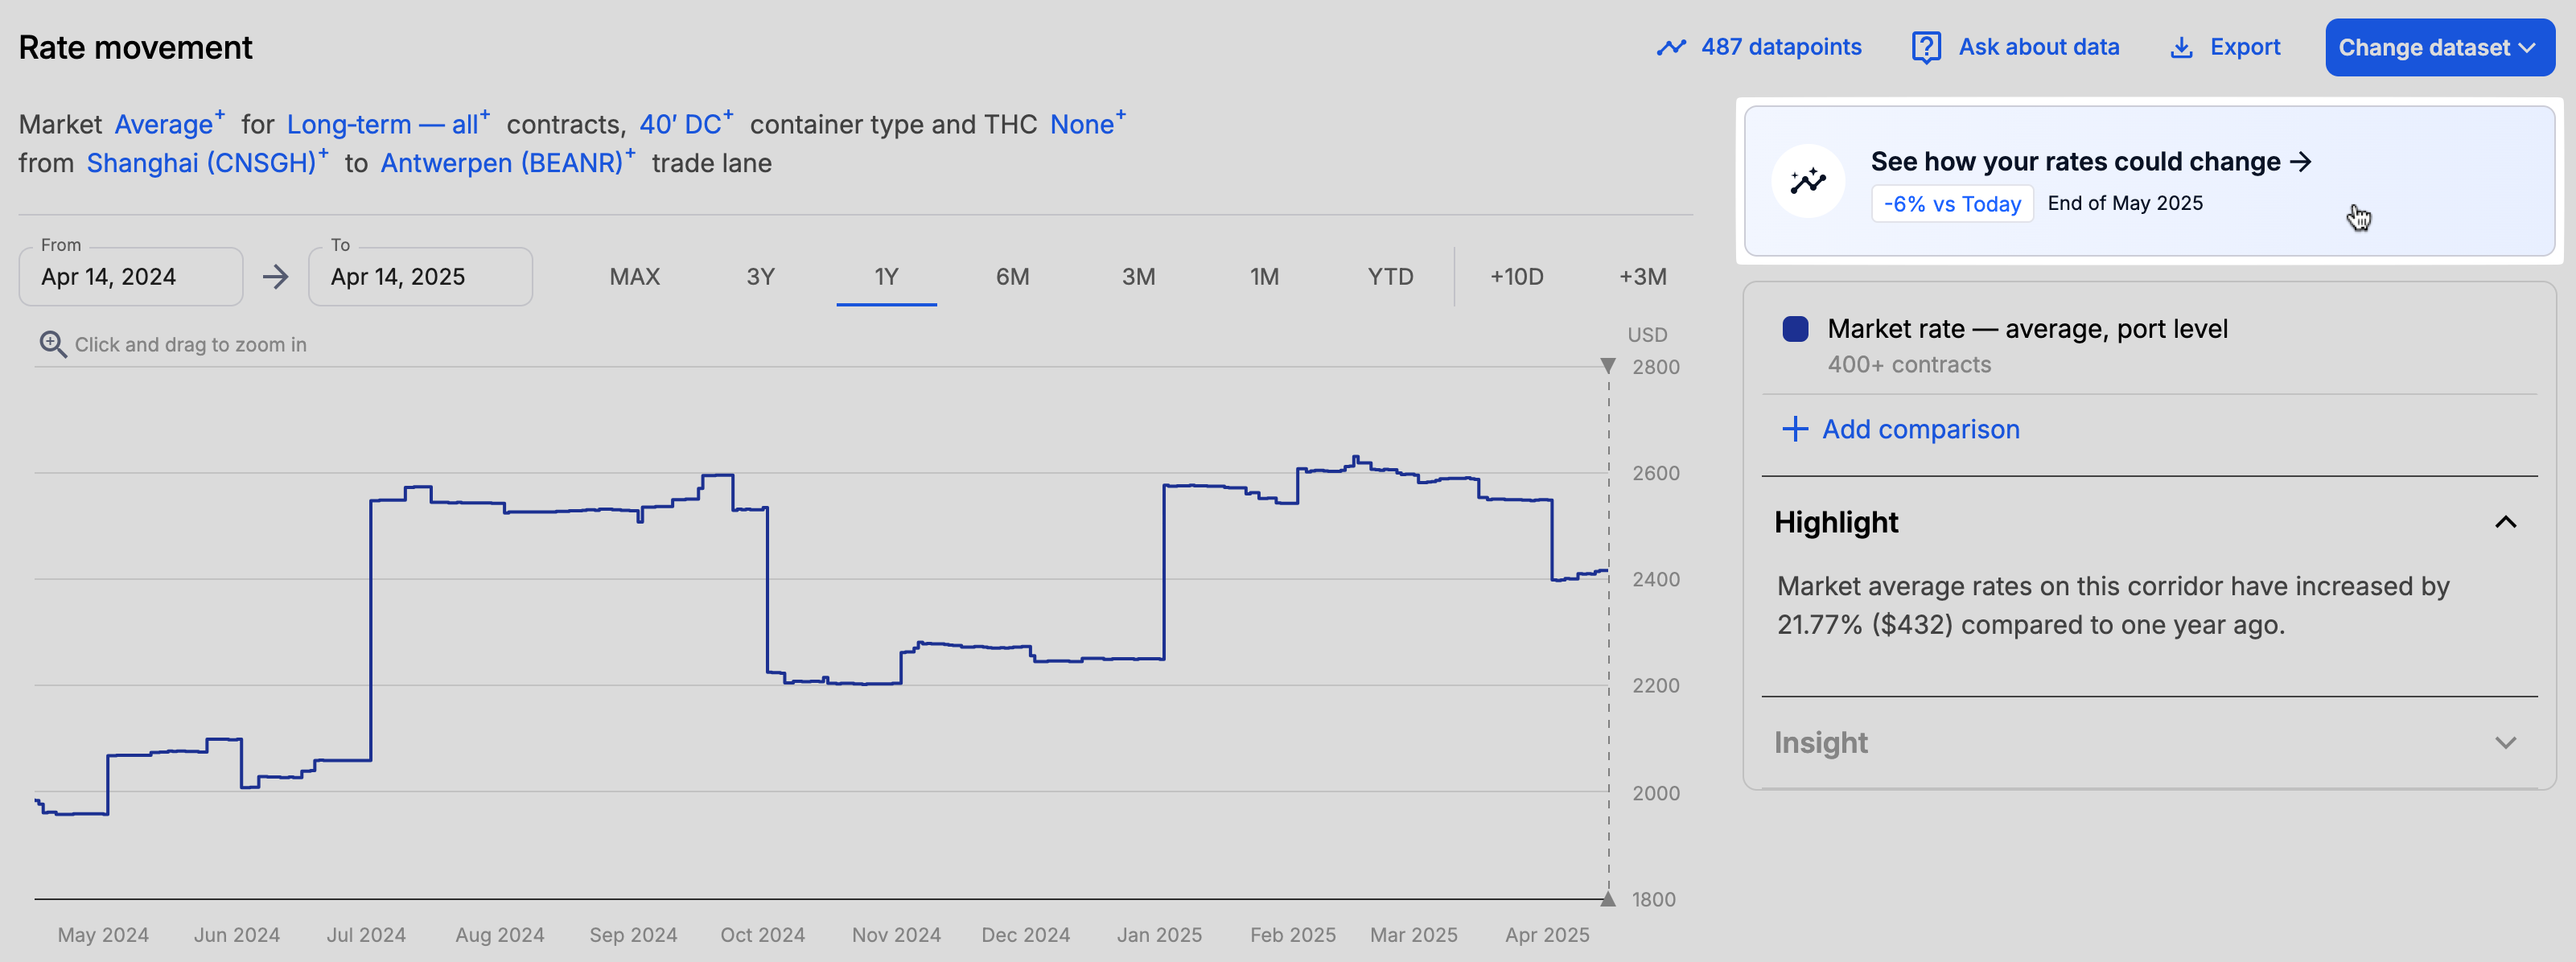2576x962 pixels.
Task: Click the bottom triangle marker on chart axis
Action: pyautogui.click(x=1608, y=899)
